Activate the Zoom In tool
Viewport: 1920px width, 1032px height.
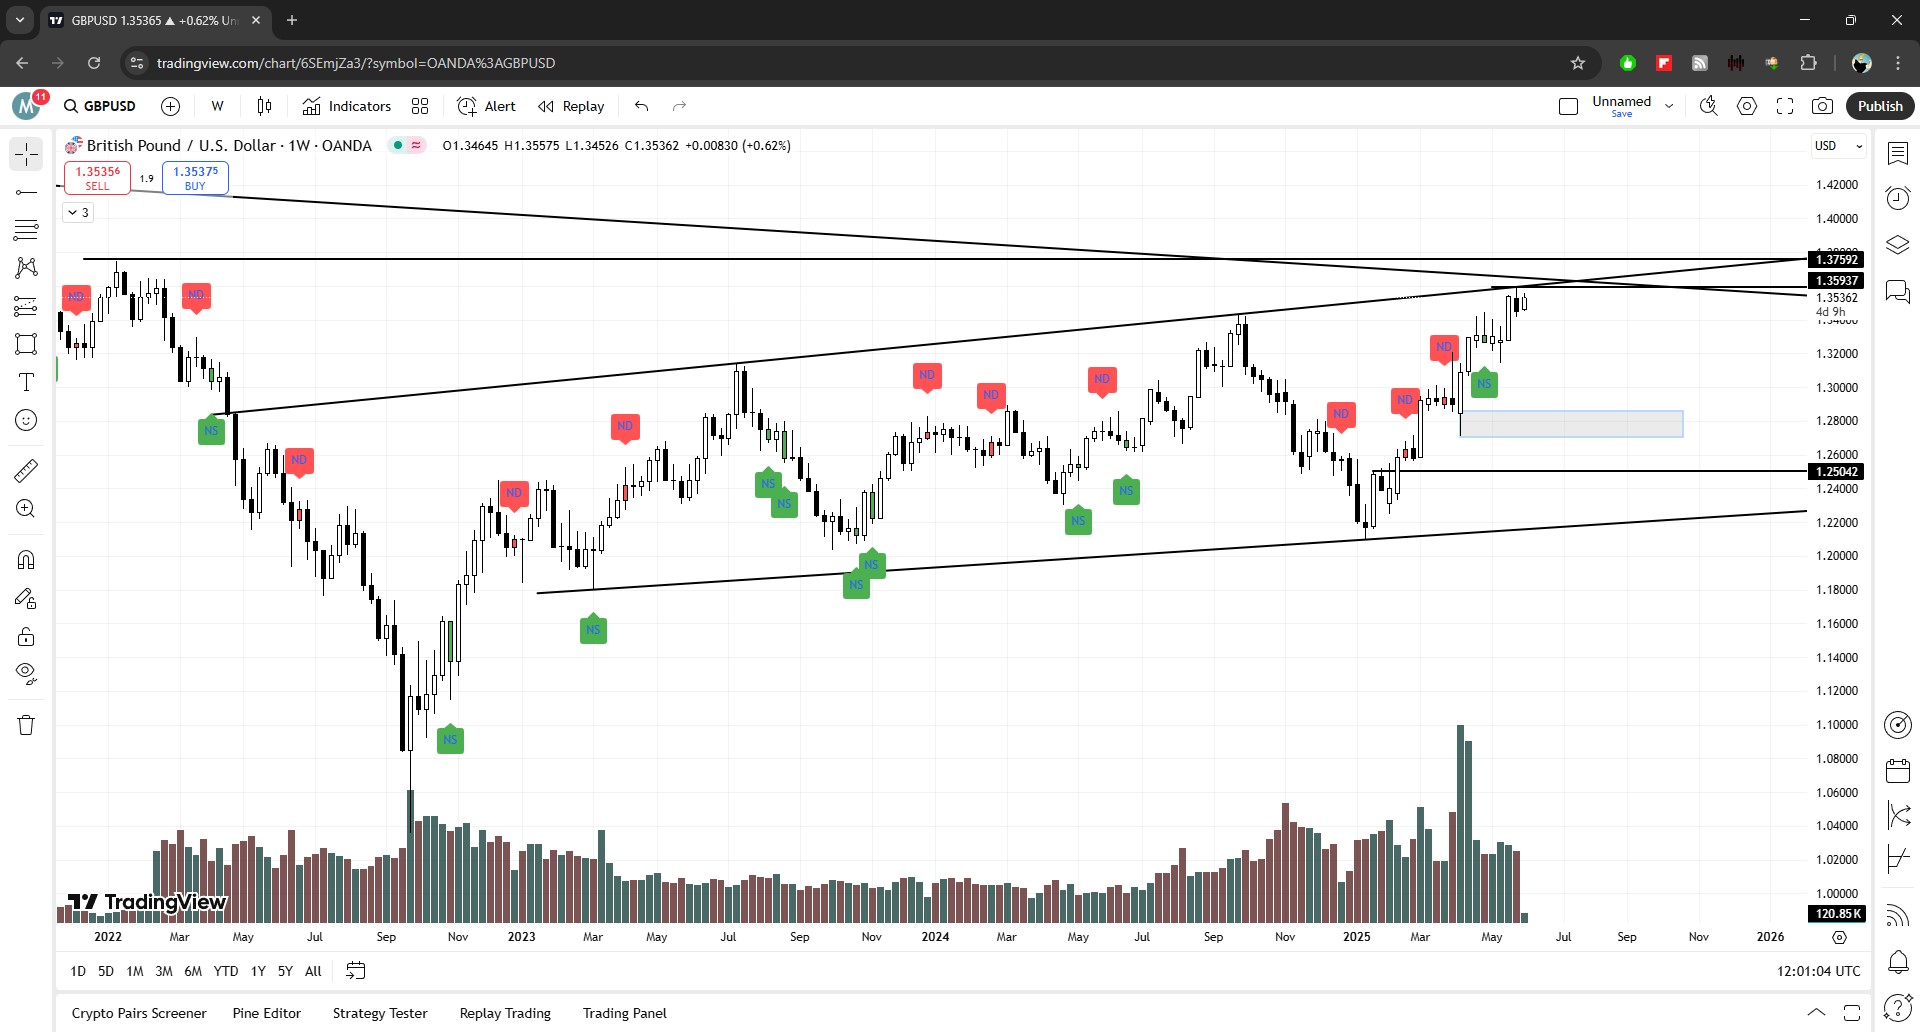pos(26,509)
